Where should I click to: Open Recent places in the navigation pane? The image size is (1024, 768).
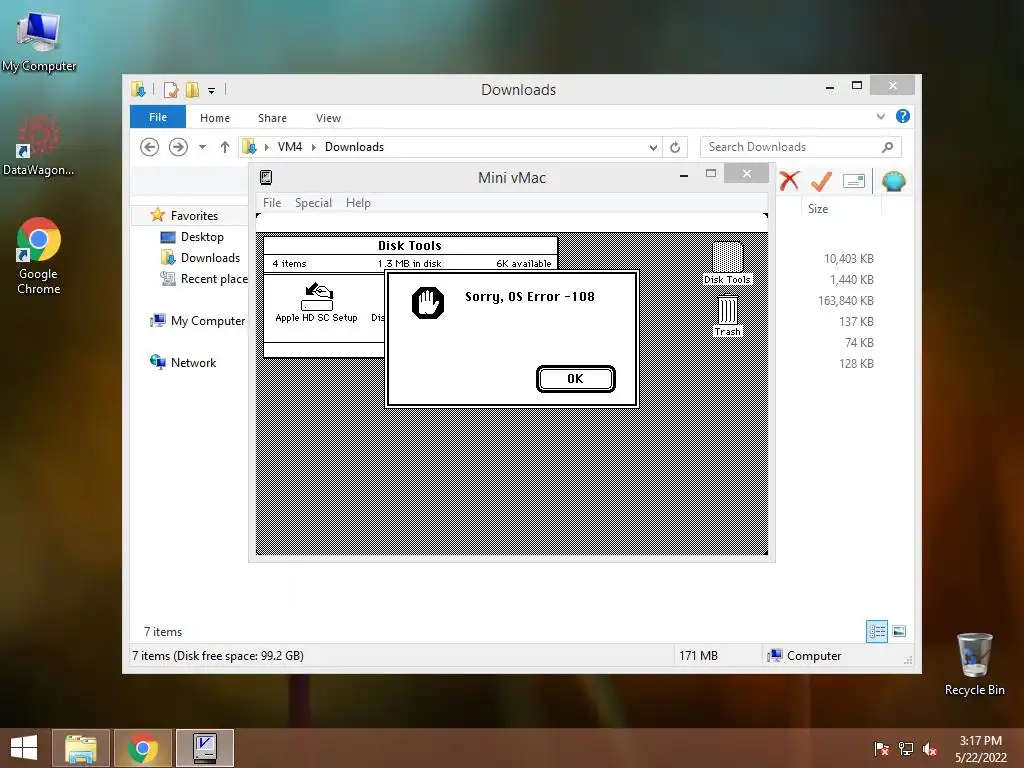pyautogui.click(x=204, y=279)
